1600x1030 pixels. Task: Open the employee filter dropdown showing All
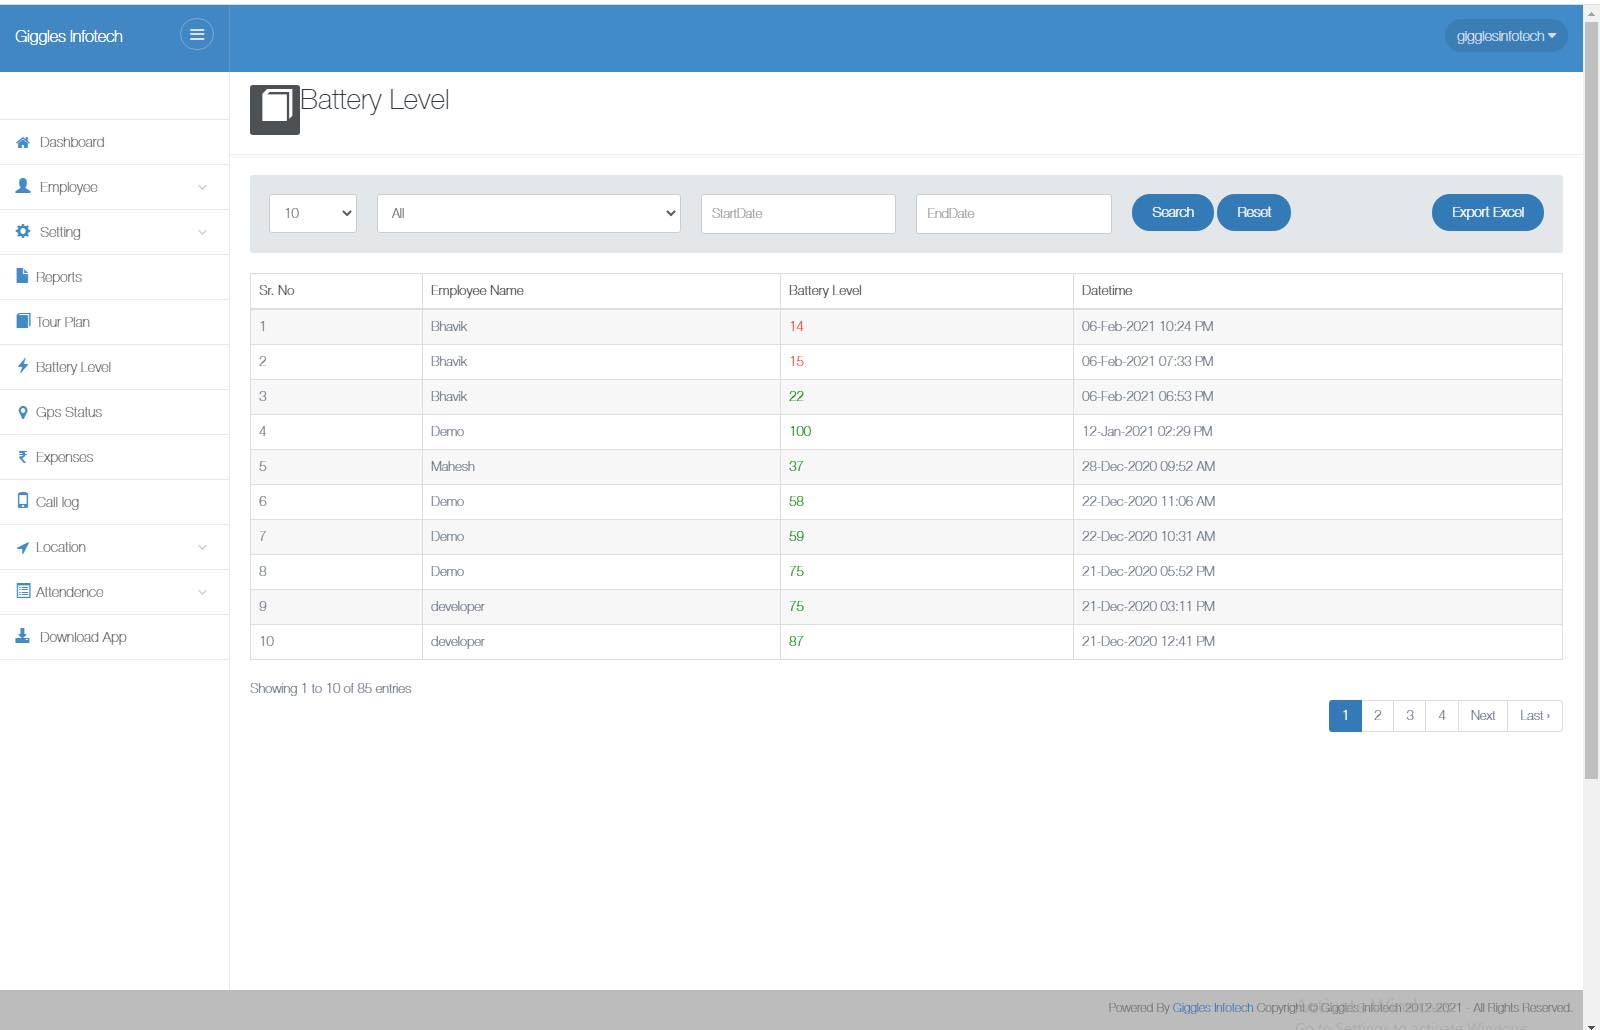click(529, 213)
